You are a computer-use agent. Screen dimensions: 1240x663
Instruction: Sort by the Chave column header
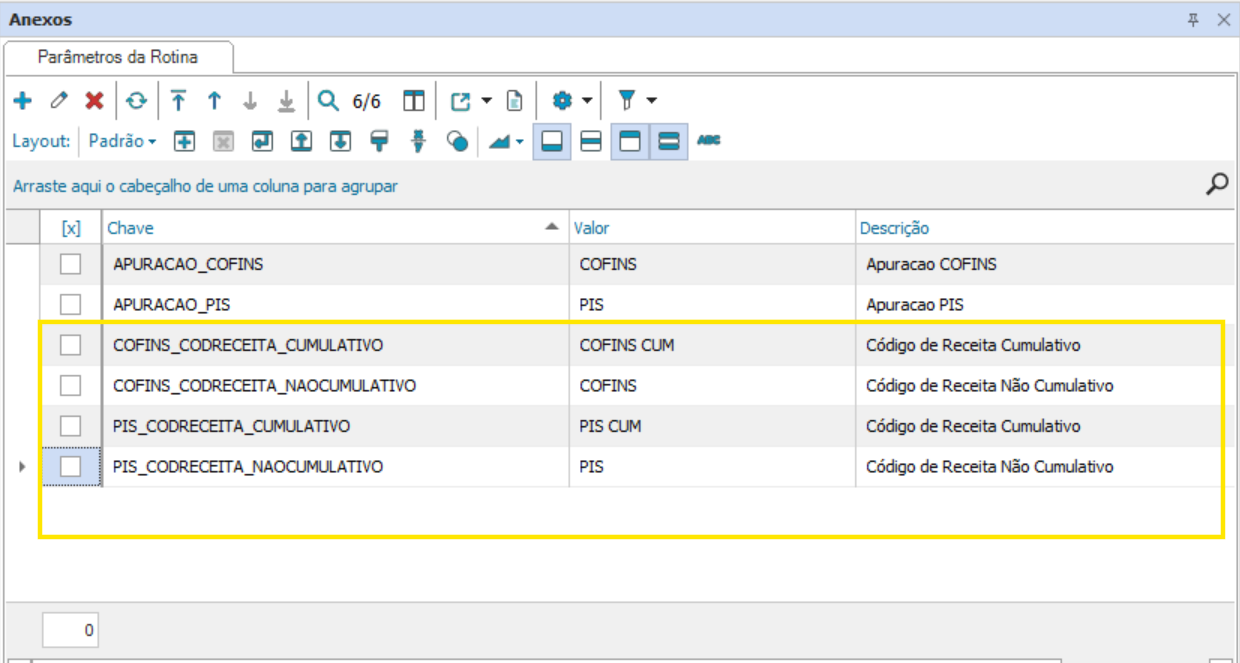pyautogui.click(x=336, y=228)
